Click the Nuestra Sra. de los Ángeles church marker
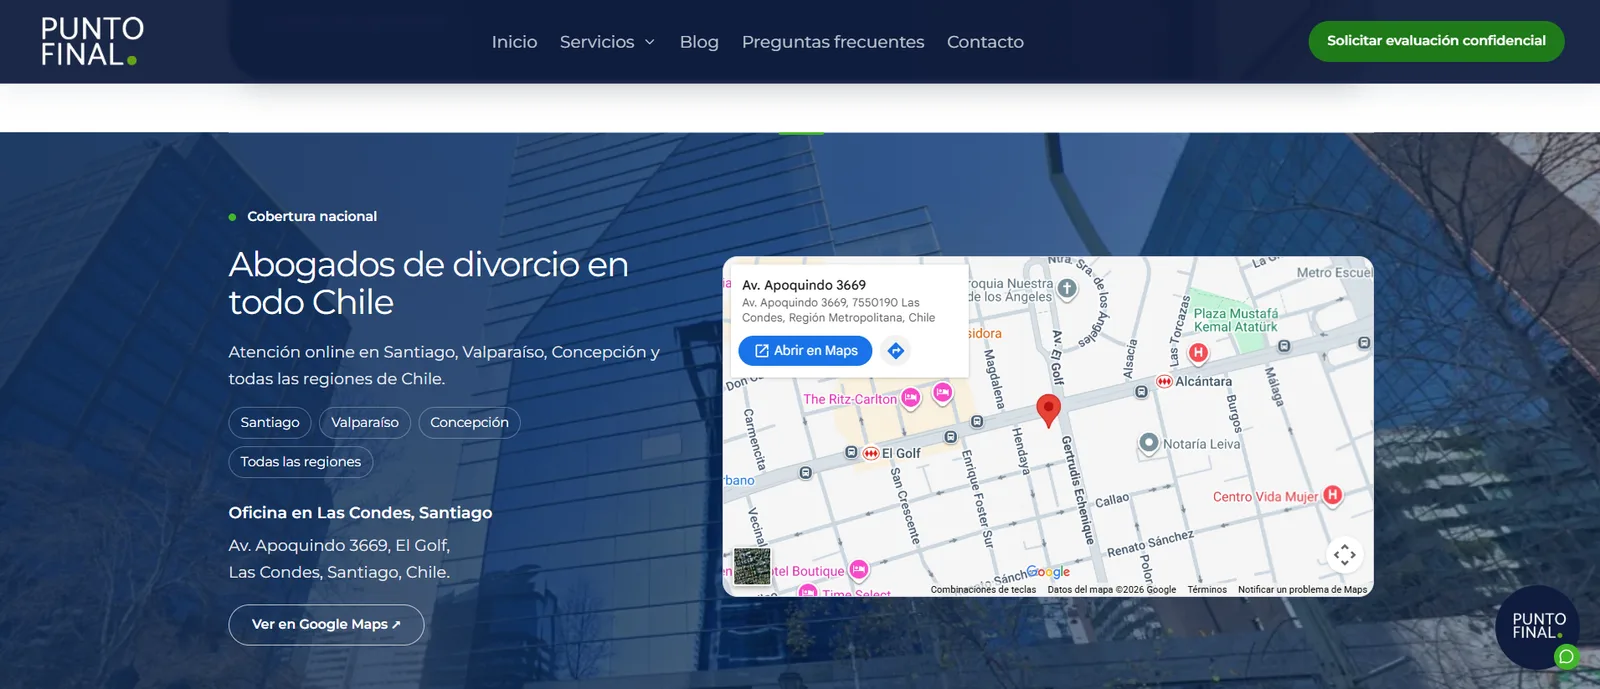 tap(1067, 288)
